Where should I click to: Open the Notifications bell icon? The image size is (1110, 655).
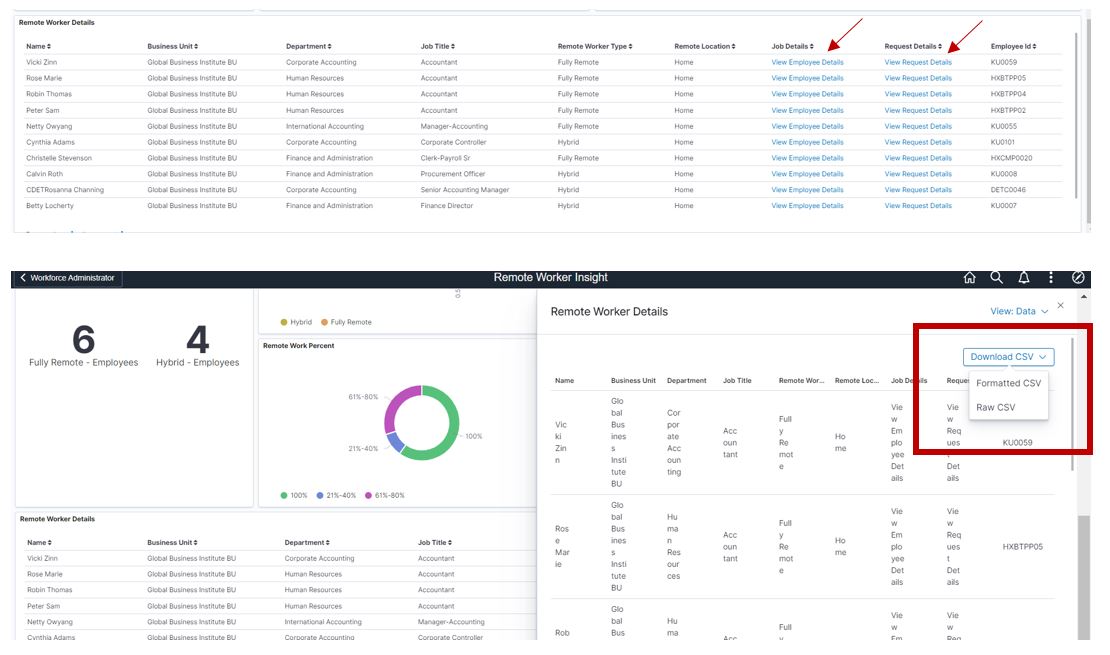tap(1023, 278)
